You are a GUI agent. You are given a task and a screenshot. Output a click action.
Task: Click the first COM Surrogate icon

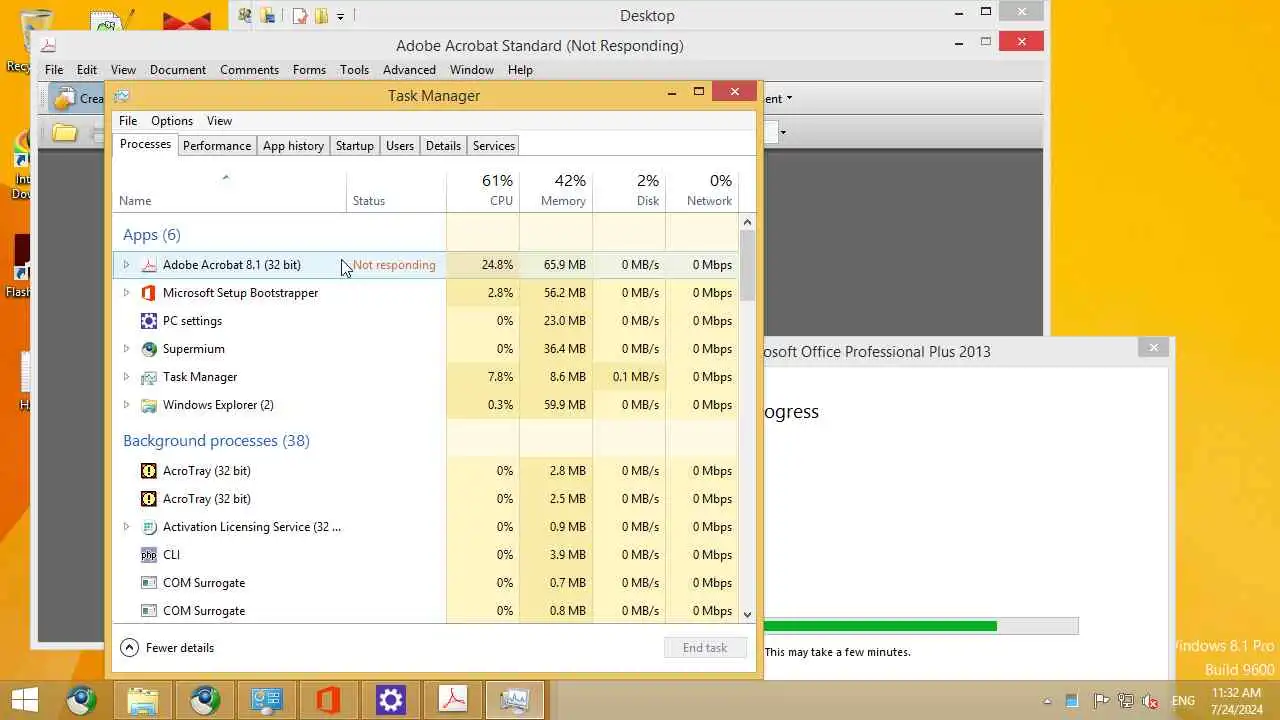(x=149, y=583)
